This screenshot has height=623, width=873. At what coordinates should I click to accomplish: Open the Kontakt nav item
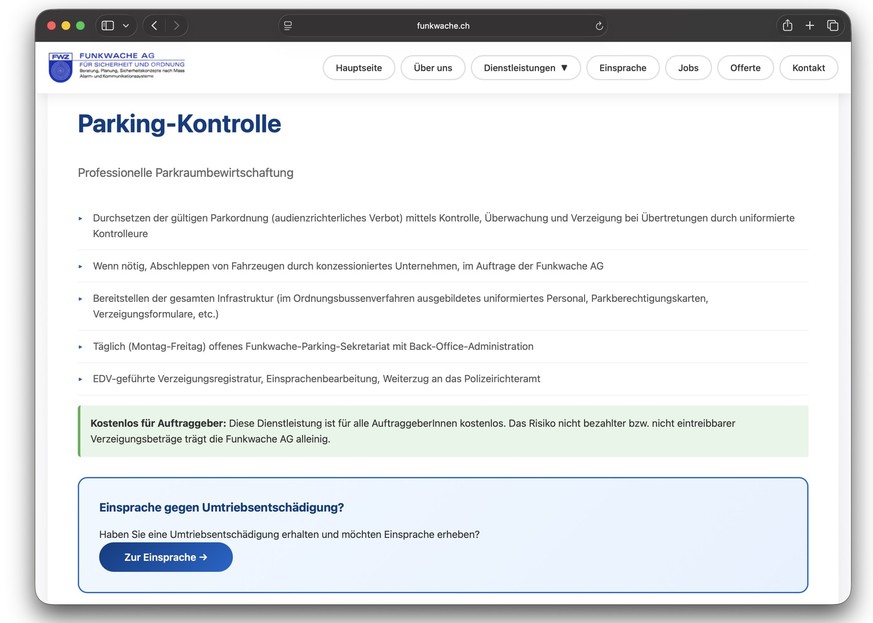click(808, 68)
